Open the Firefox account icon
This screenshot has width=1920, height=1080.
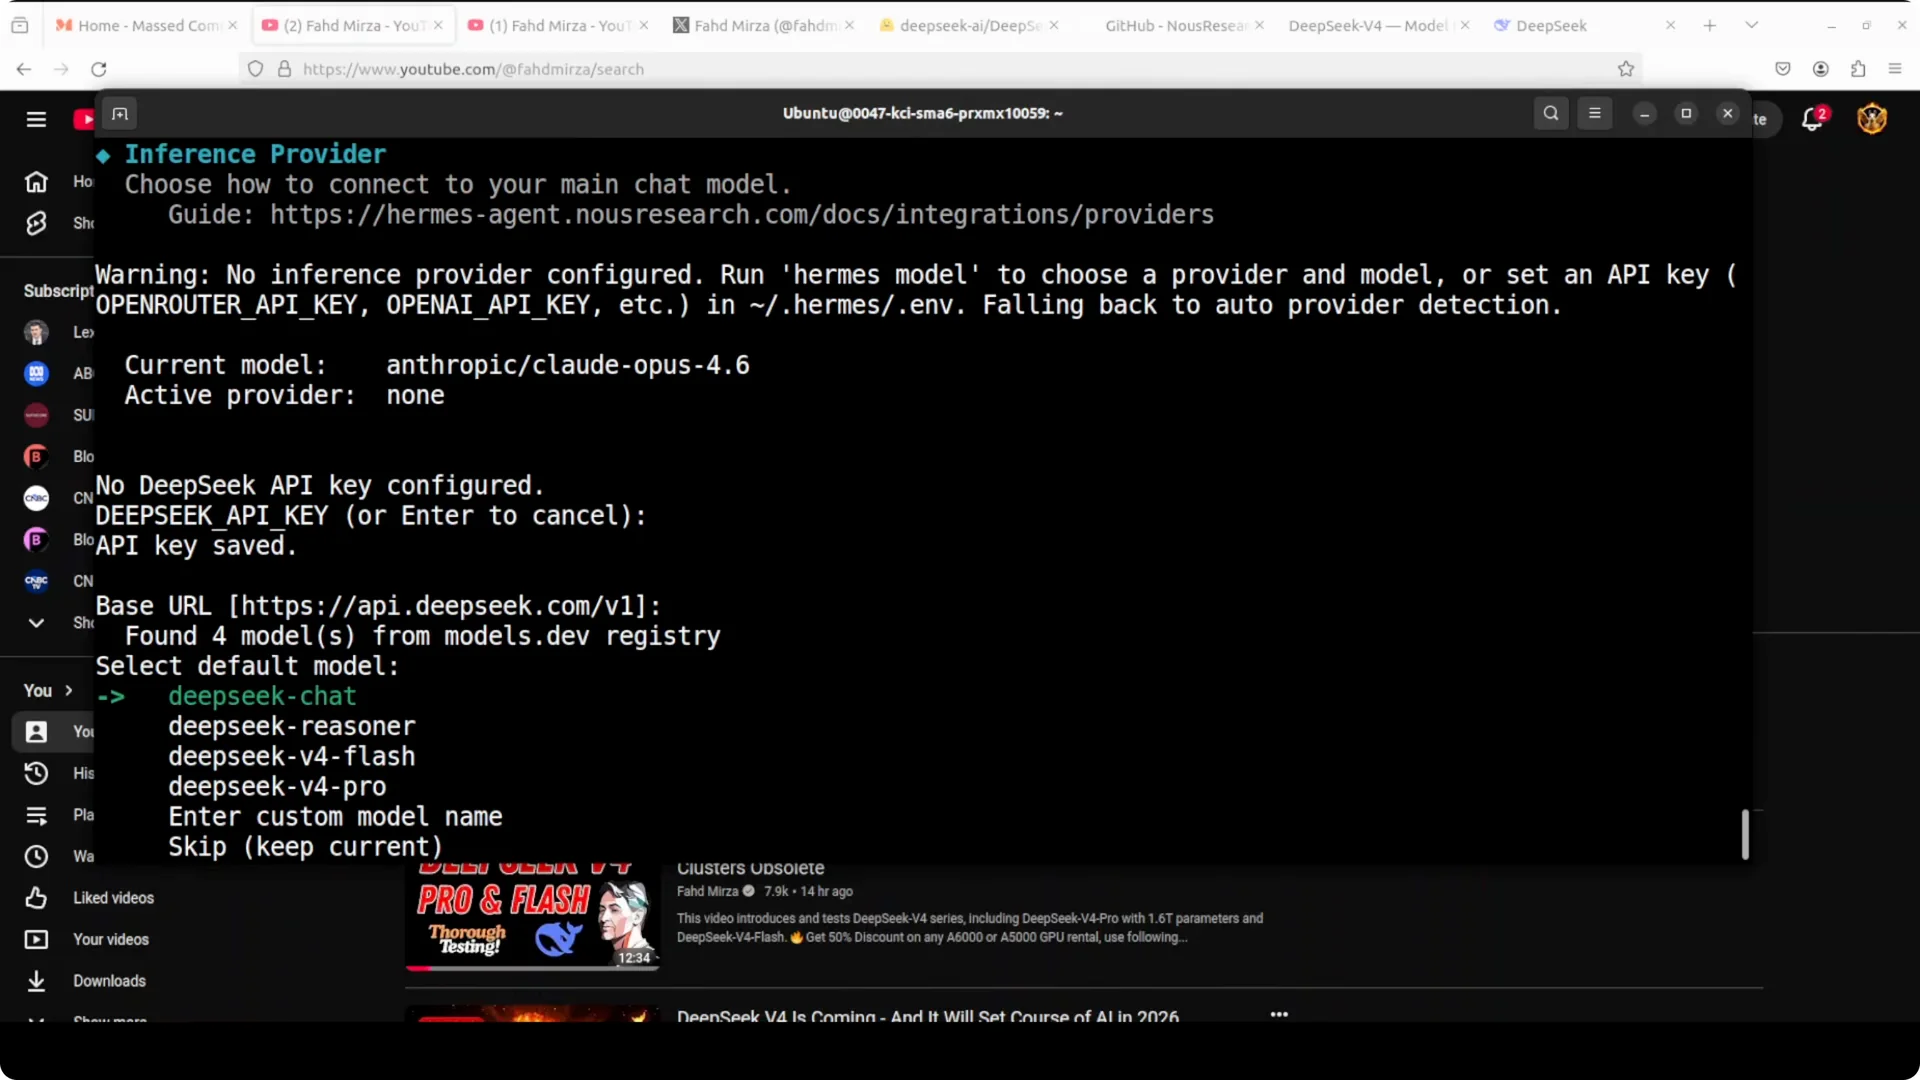[1821, 69]
